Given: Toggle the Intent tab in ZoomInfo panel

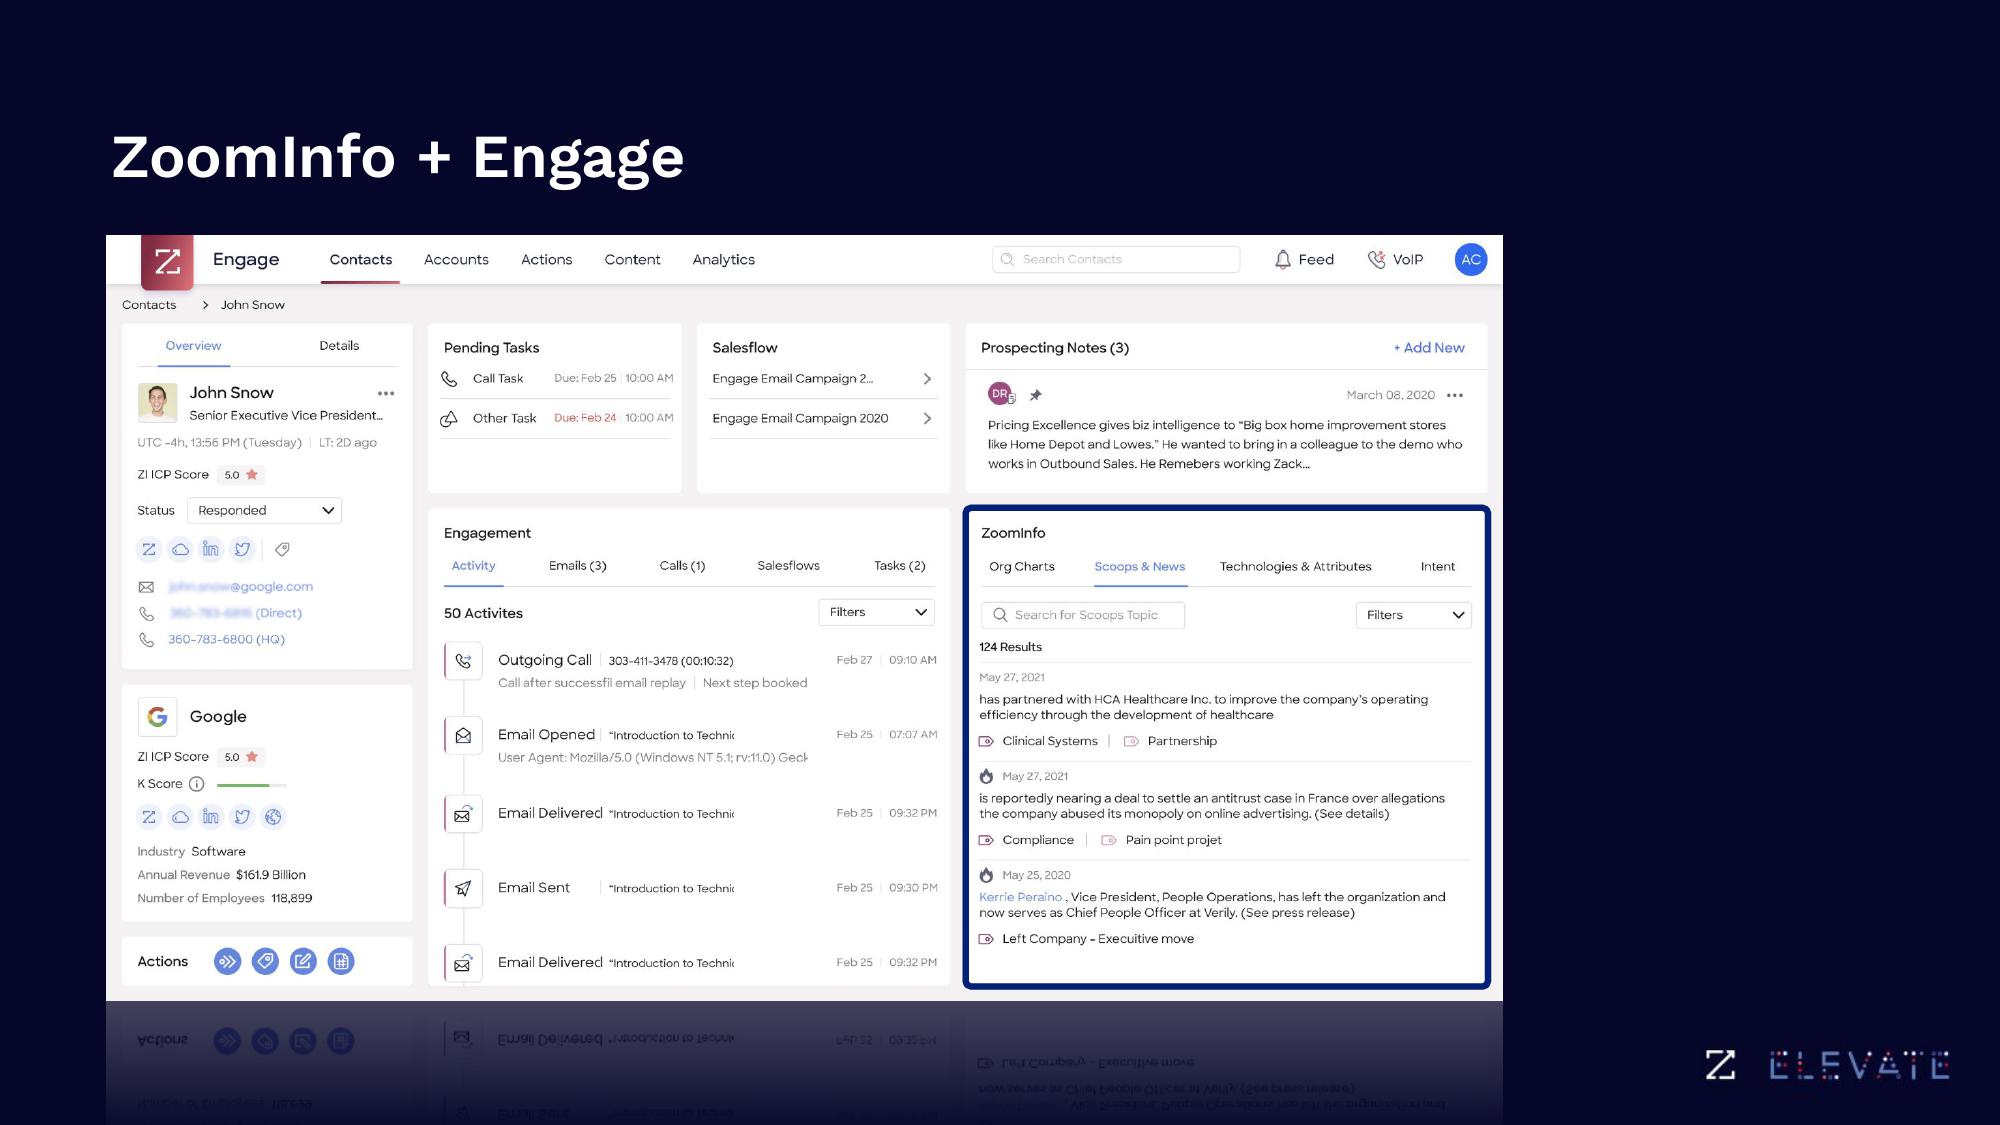Looking at the screenshot, I should [1437, 566].
